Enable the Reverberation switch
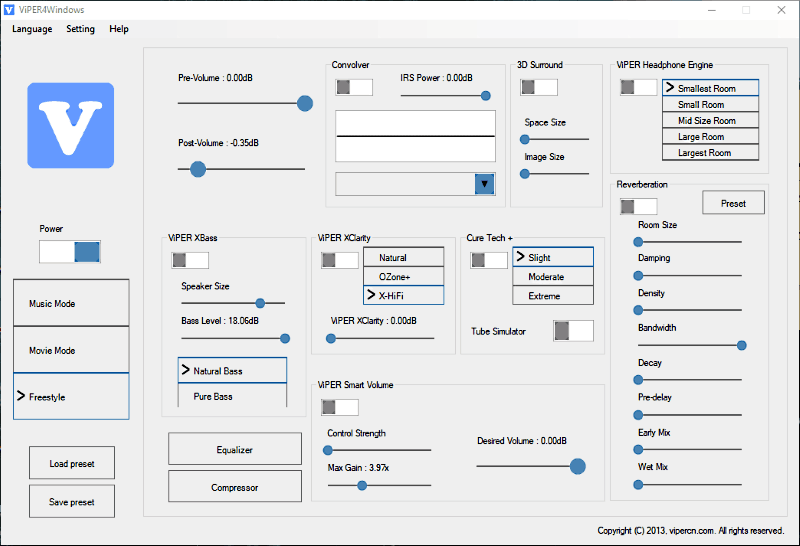This screenshot has width=800, height=546. [x=638, y=206]
